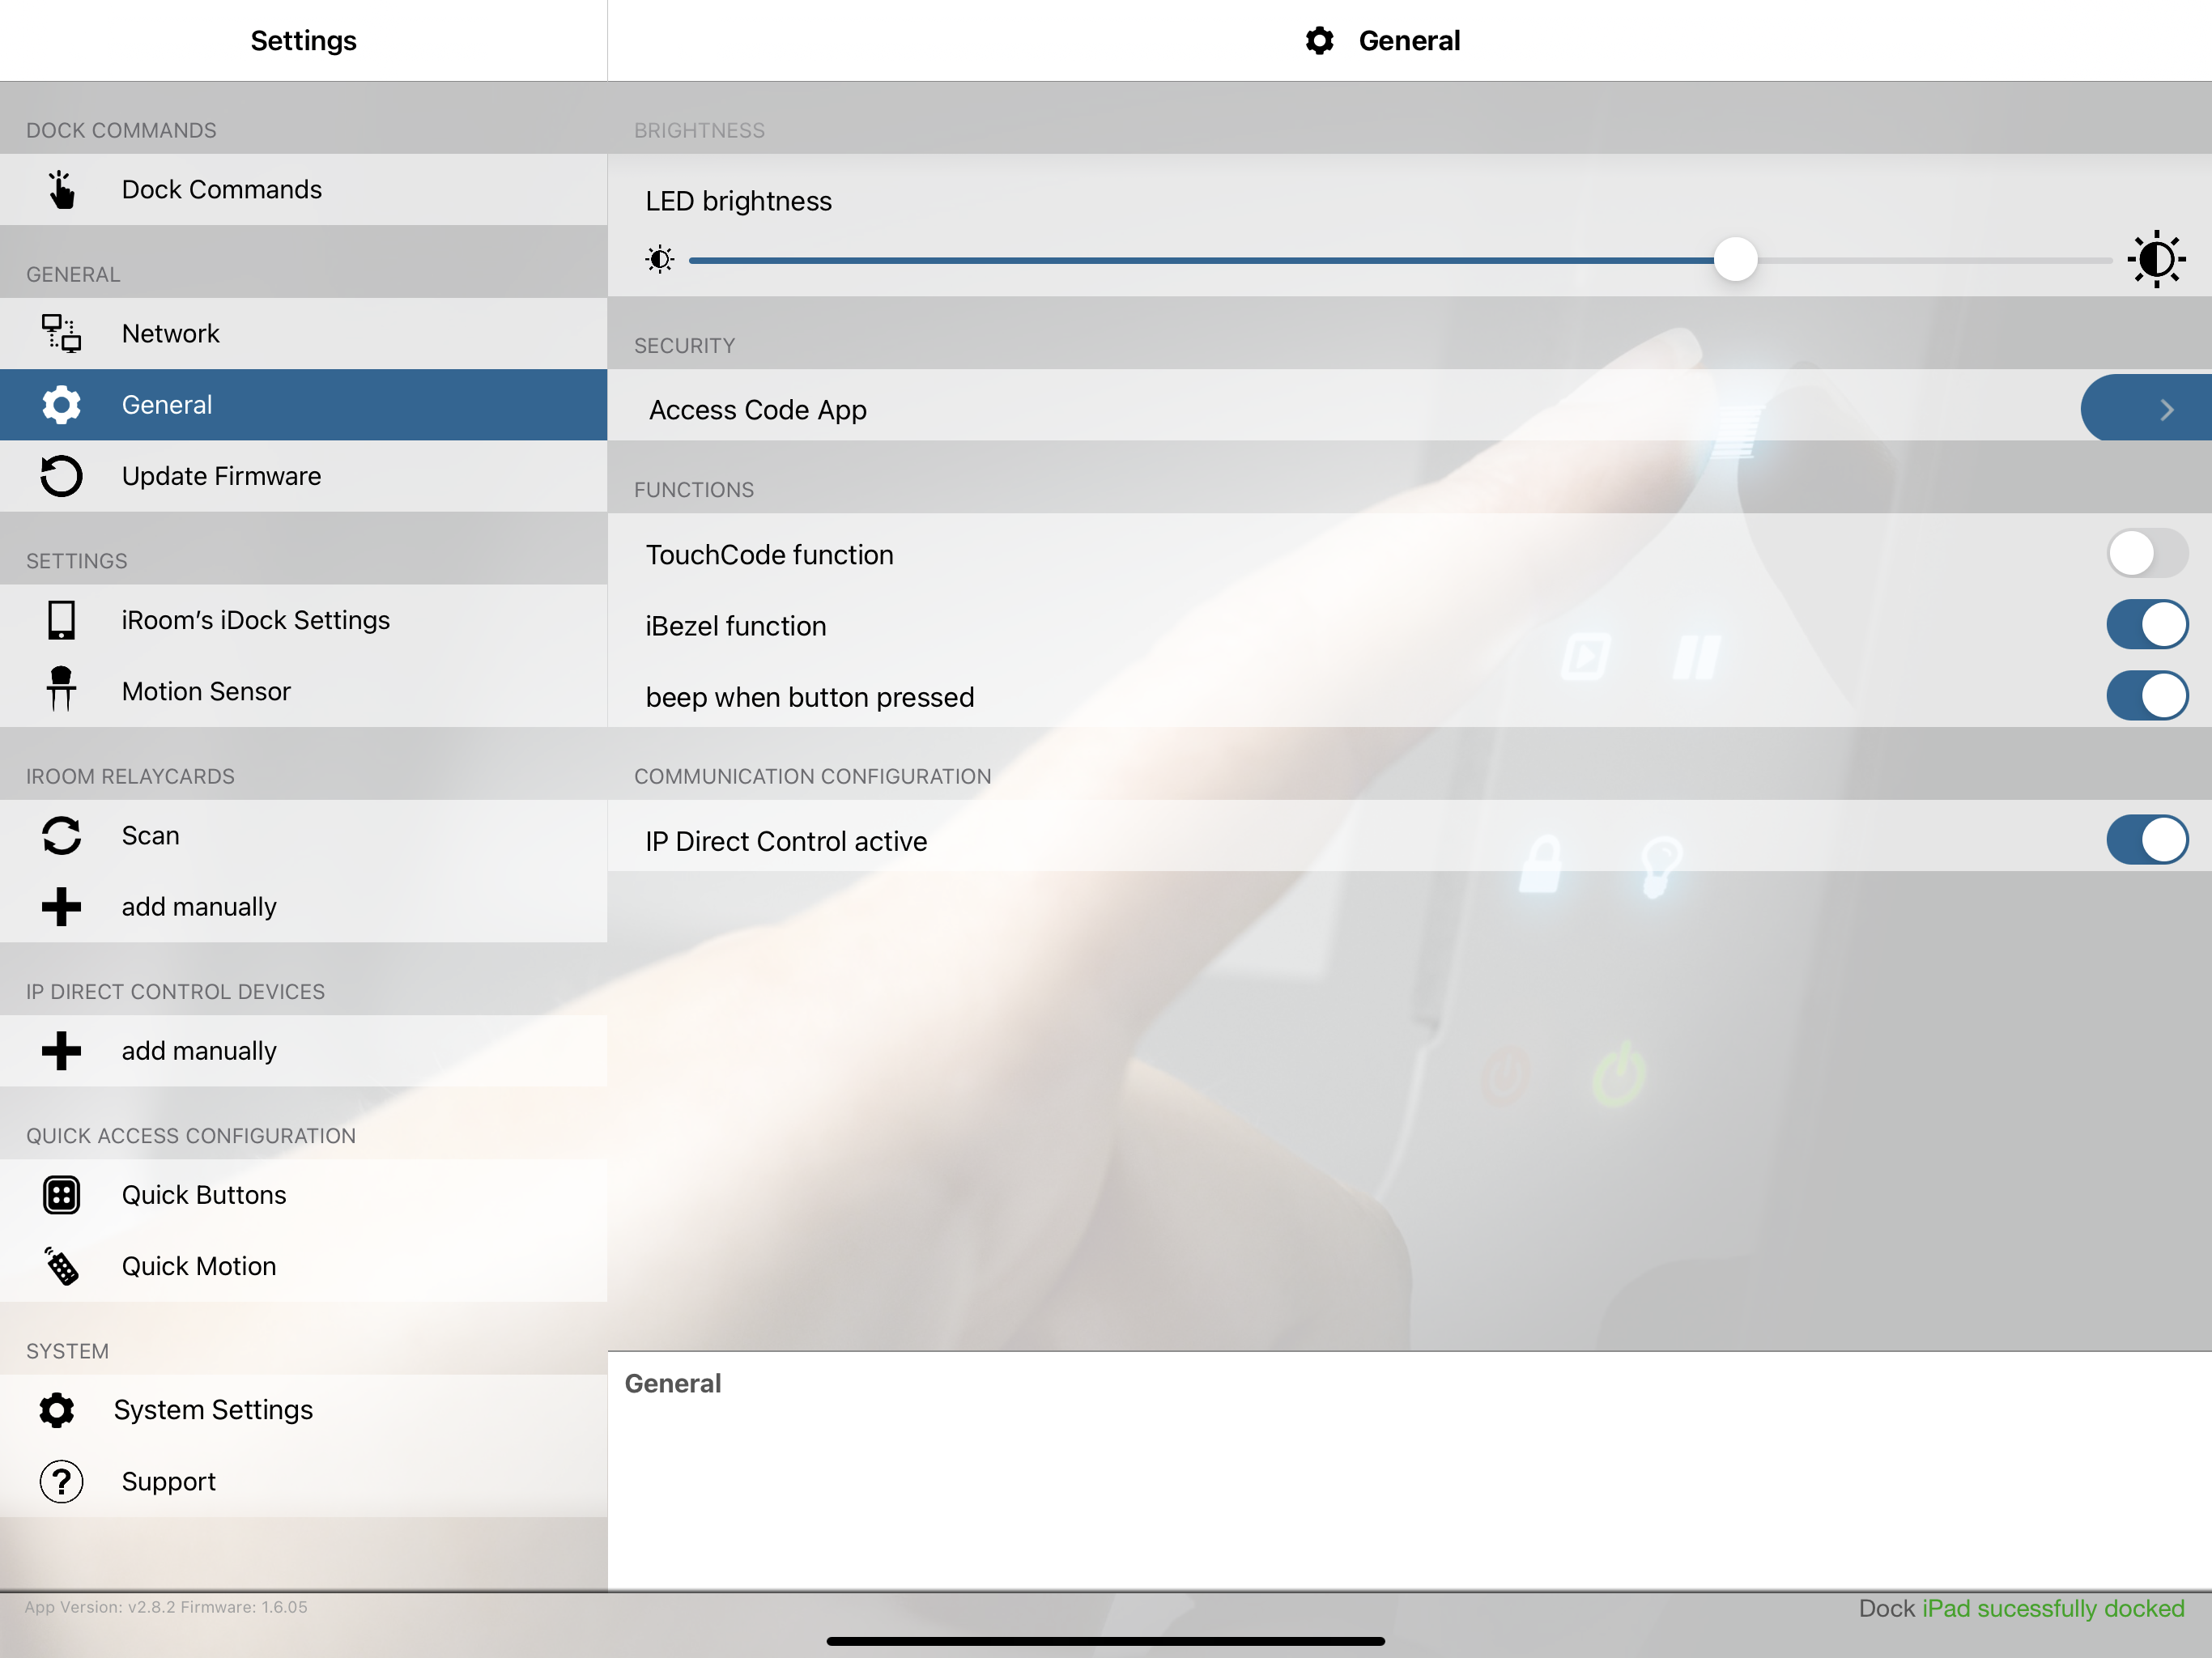The height and width of the screenshot is (1658, 2212).
Task: Click 'iPad sucessfully docked' status text
Action: pos(2053,1608)
